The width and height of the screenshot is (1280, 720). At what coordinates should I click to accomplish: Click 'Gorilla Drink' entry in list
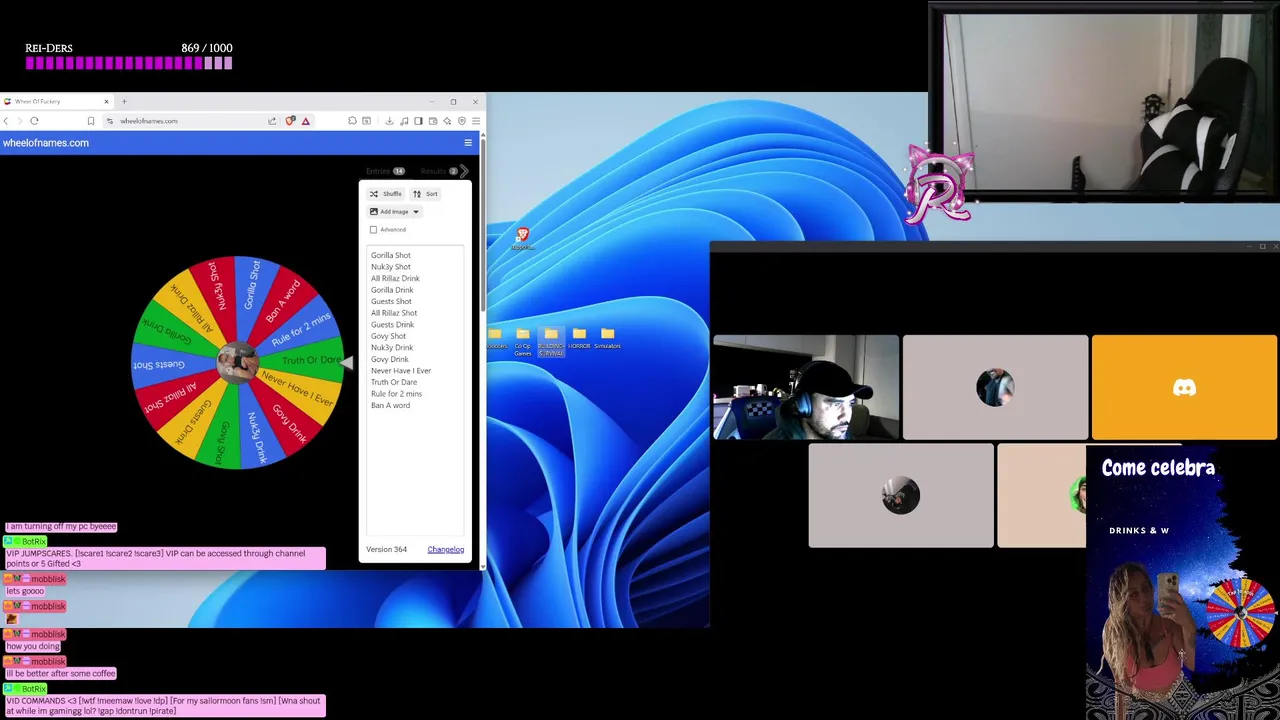[x=392, y=290]
